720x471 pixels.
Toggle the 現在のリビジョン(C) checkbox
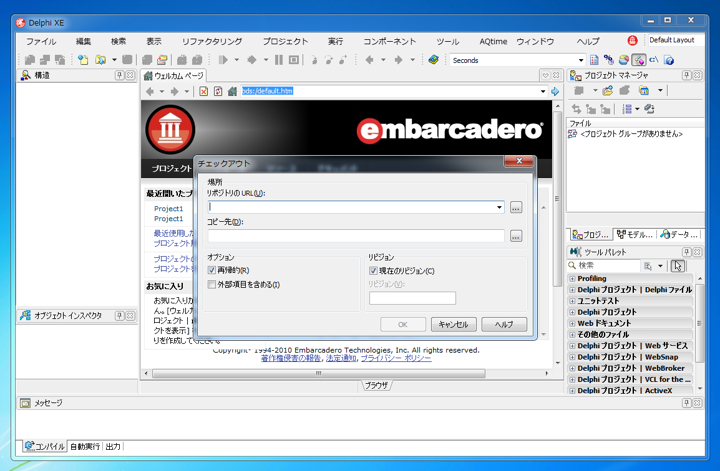click(373, 271)
